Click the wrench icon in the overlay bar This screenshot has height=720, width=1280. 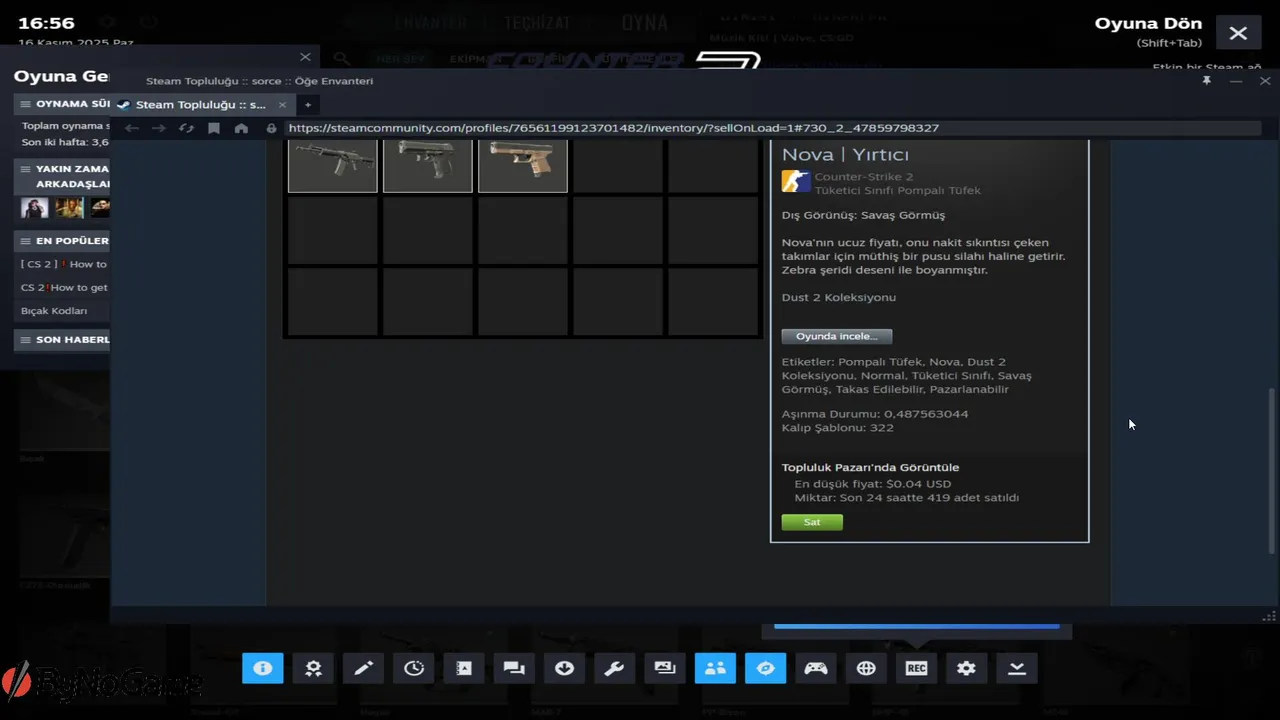point(615,668)
